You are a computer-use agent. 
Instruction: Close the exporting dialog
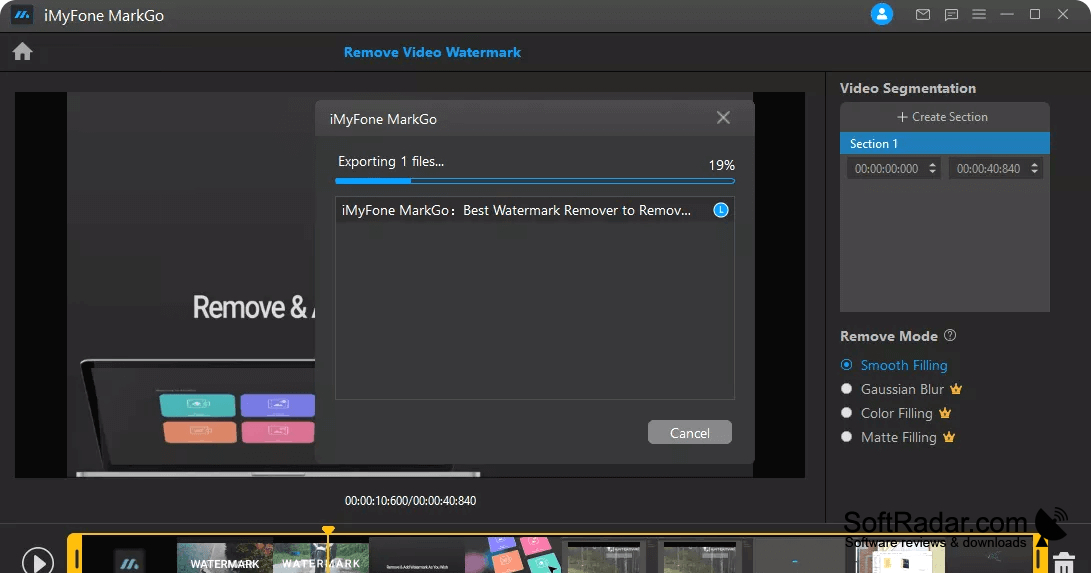click(724, 118)
